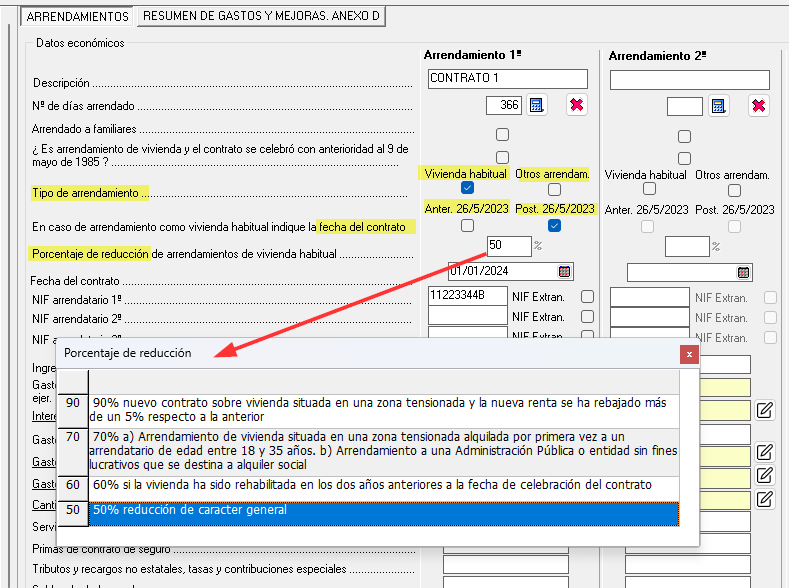
Task: Click NIF arrendatario 1º field of Arrendamiento 2
Action: click(x=650, y=297)
